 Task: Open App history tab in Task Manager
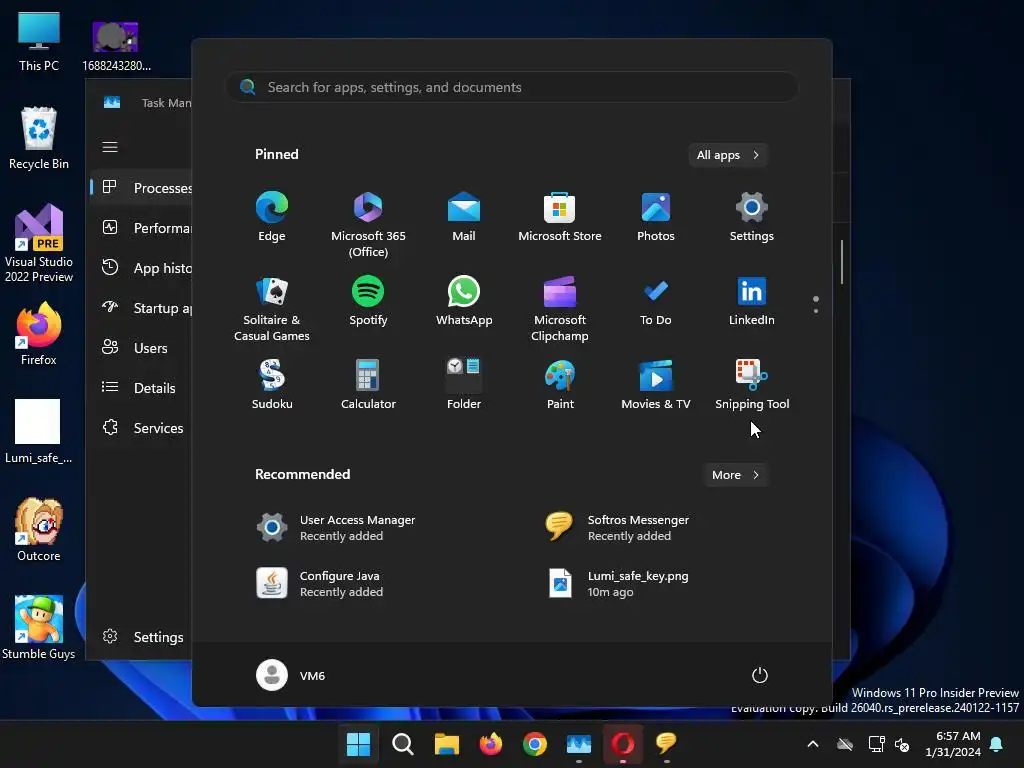coord(142,268)
